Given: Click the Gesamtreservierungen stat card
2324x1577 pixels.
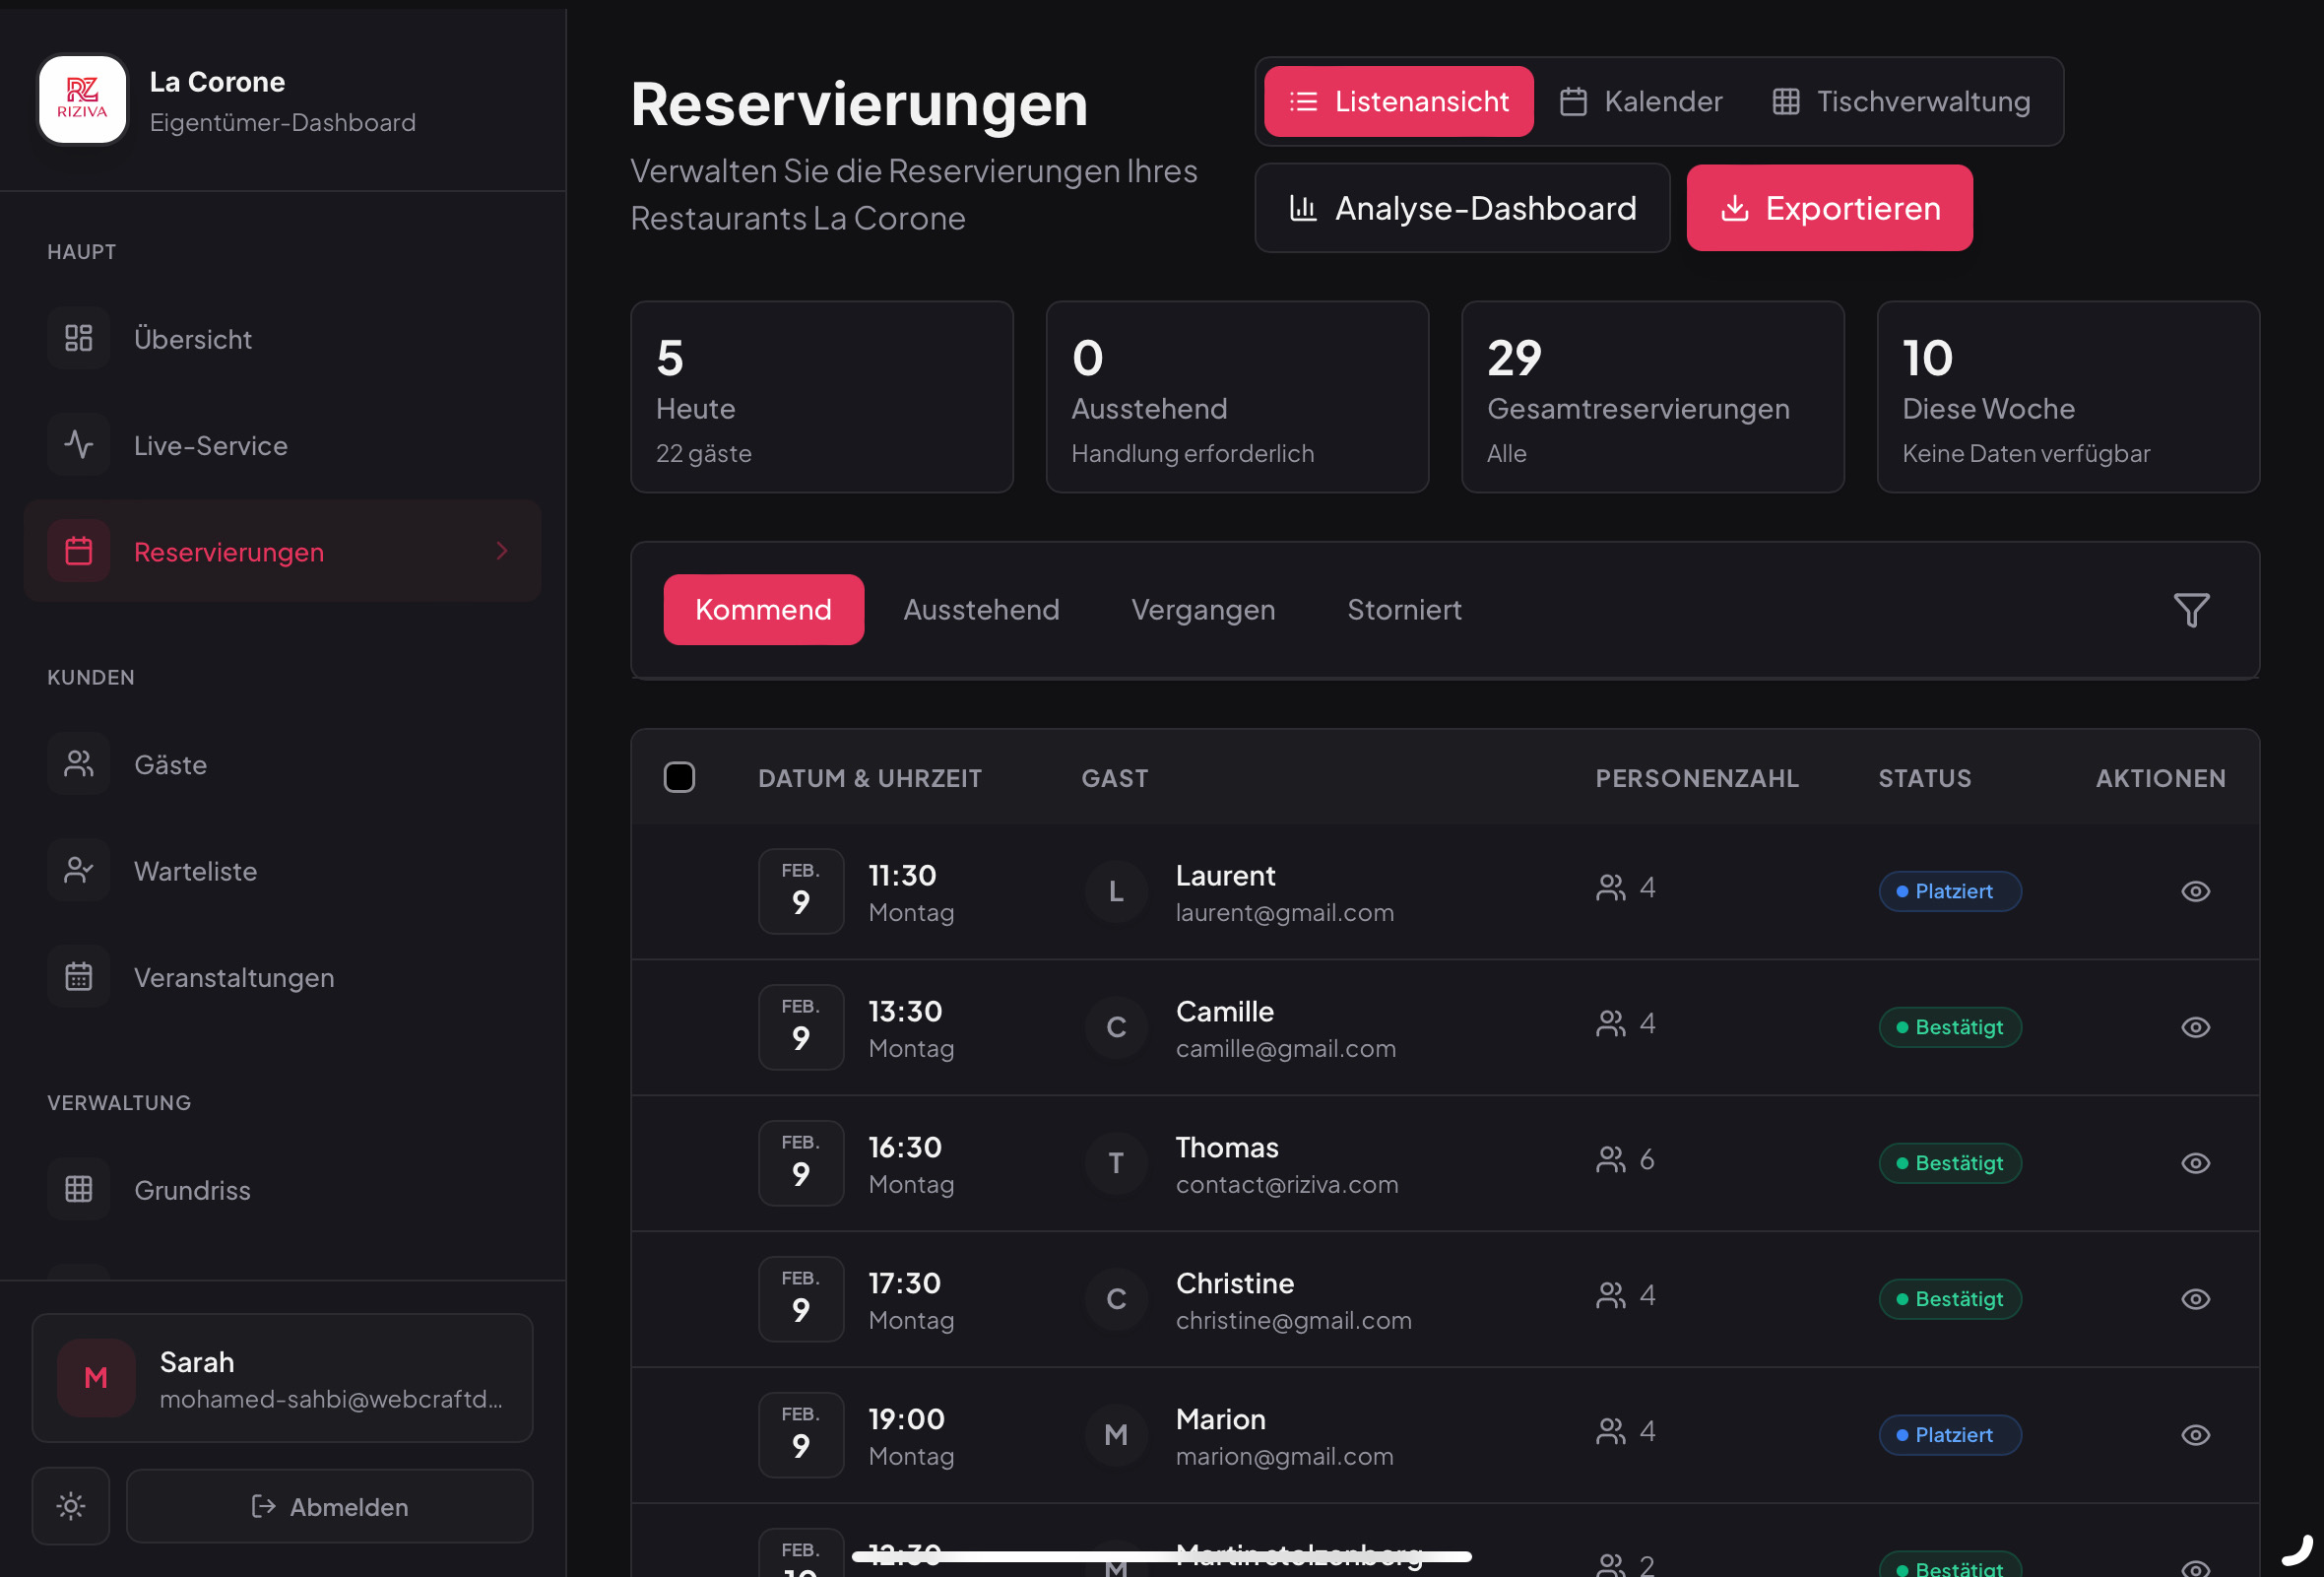Looking at the screenshot, I should tap(1652, 397).
